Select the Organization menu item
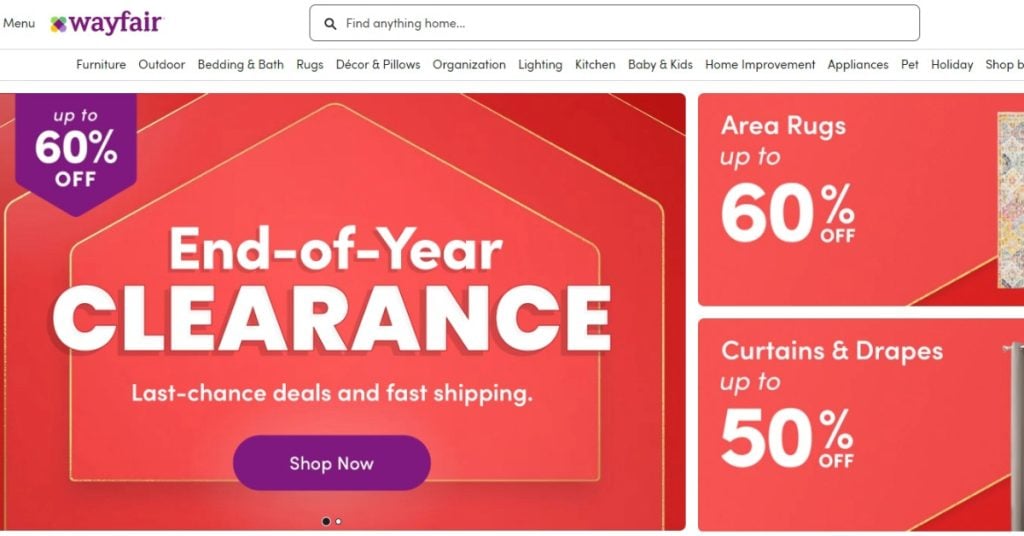The image size is (1024, 536). pyautogui.click(x=469, y=65)
